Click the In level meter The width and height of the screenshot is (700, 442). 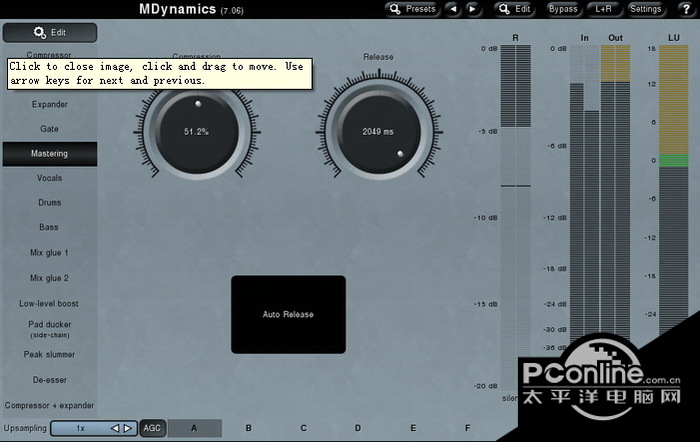[585, 192]
